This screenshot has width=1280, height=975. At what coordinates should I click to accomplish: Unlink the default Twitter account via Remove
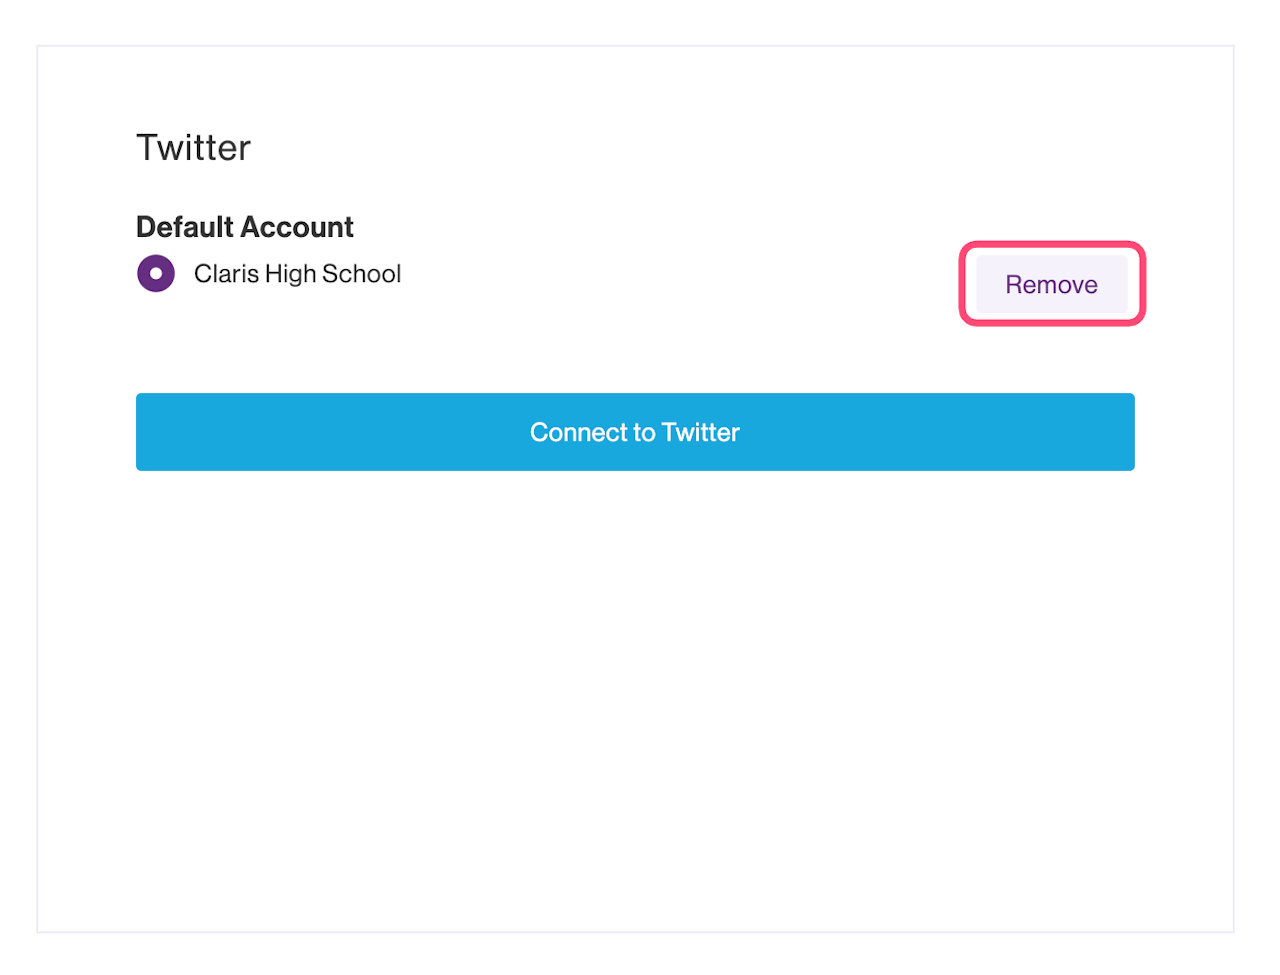coord(1051,284)
